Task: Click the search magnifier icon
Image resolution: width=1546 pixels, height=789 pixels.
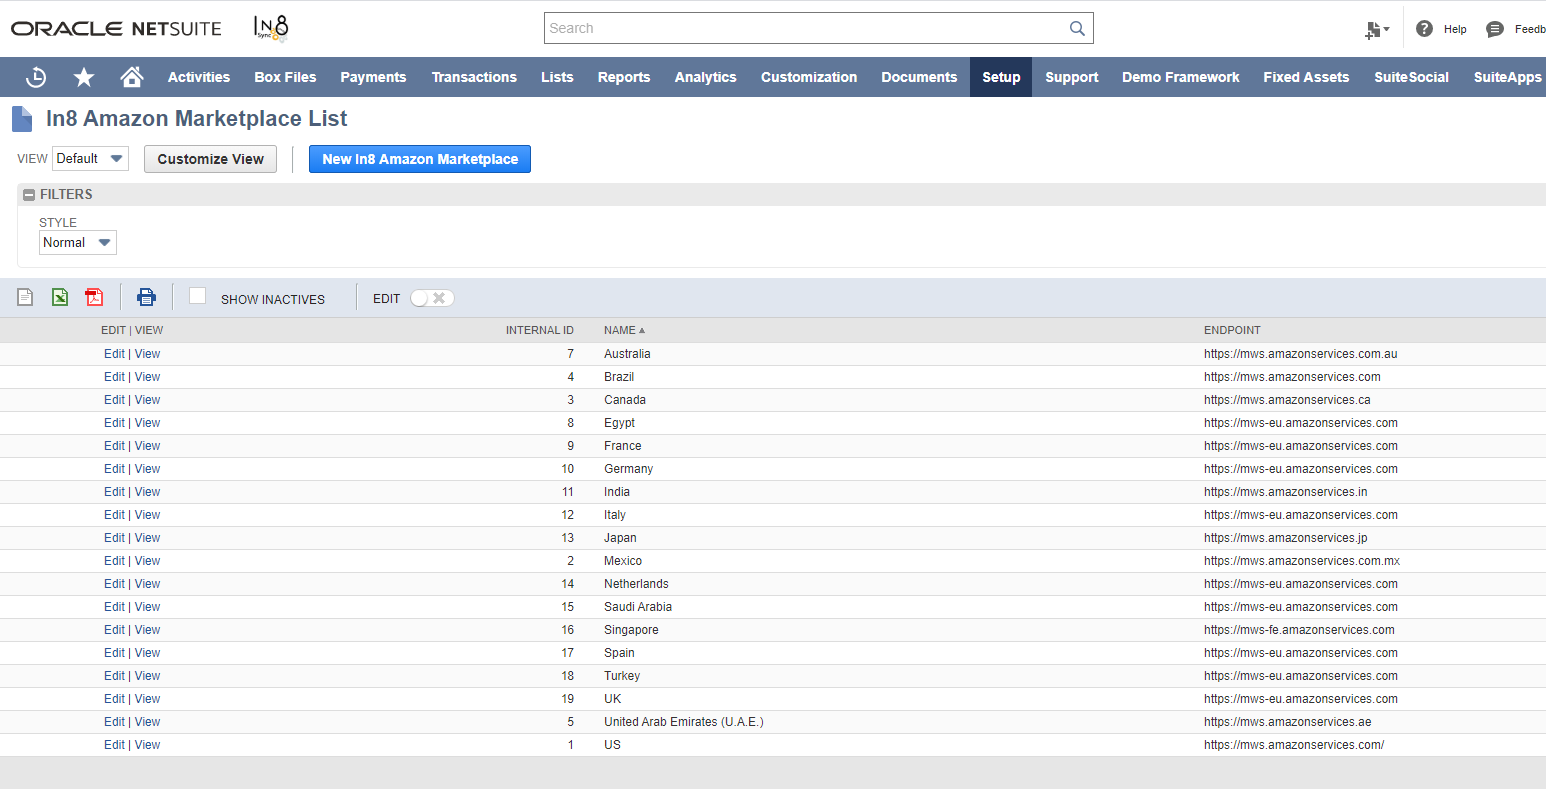Action: point(1077,28)
